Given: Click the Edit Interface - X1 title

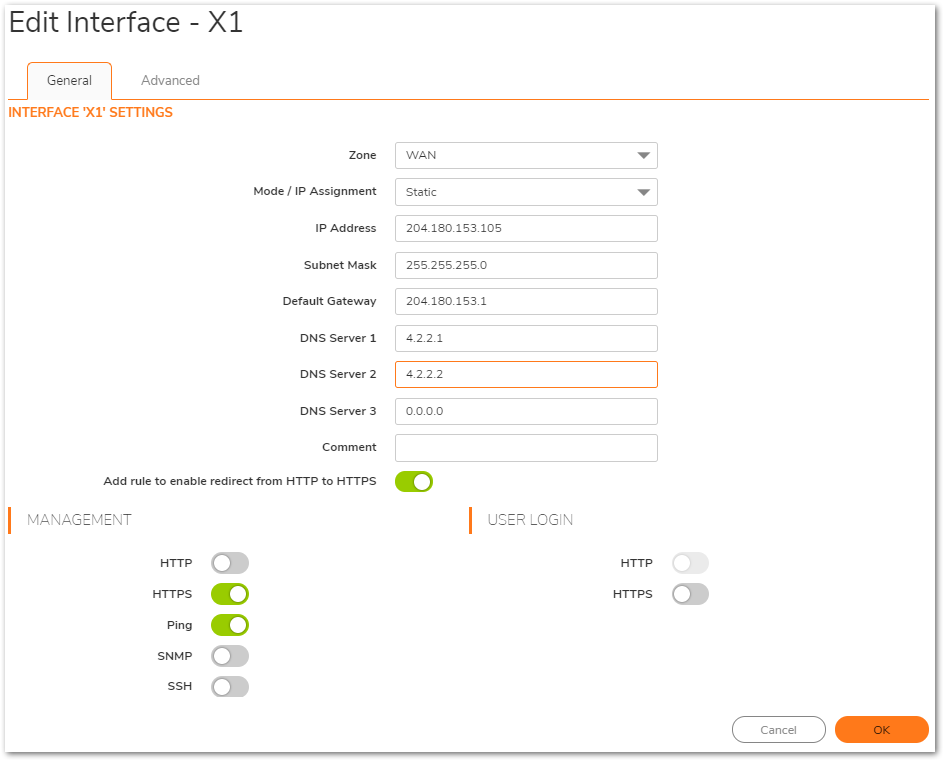Looking at the screenshot, I should coord(126,22).
